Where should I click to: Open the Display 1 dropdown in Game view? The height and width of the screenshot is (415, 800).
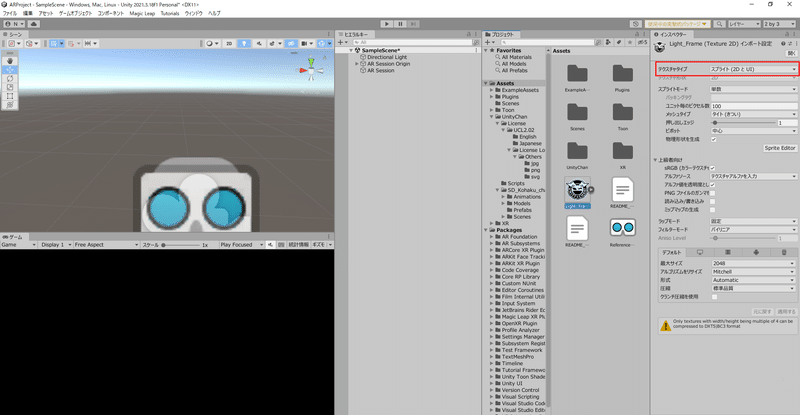pos(56,245)
